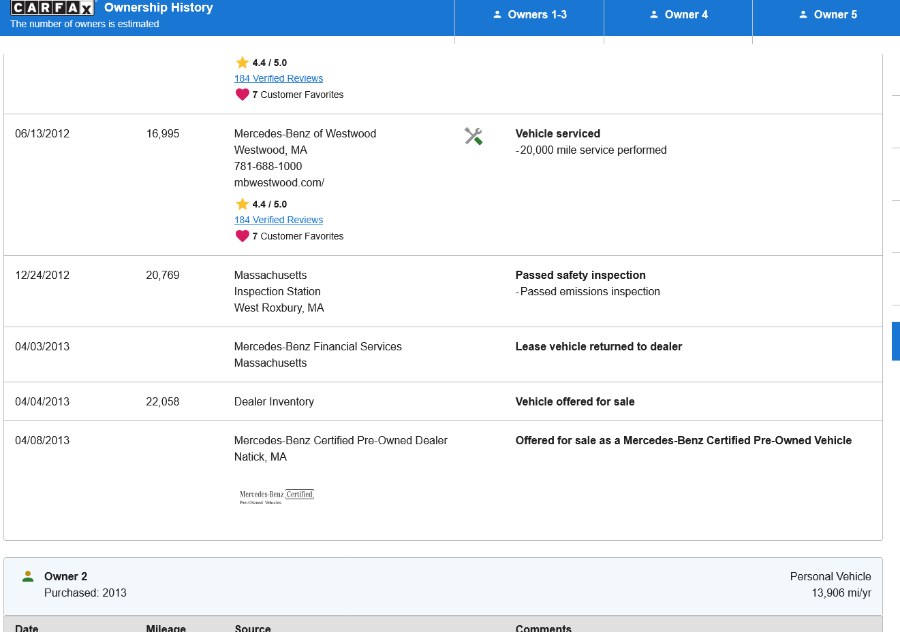The image size is (900, 632).
Task: Click the mbwestwood.com/ website text
Action: tap(279, 183)
